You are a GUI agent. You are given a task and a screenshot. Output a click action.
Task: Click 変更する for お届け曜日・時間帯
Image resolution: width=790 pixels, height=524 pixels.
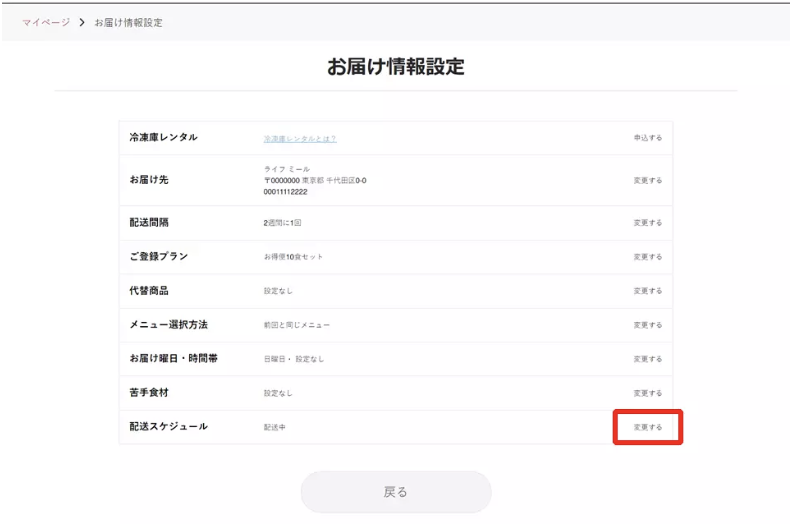(647, 359)
